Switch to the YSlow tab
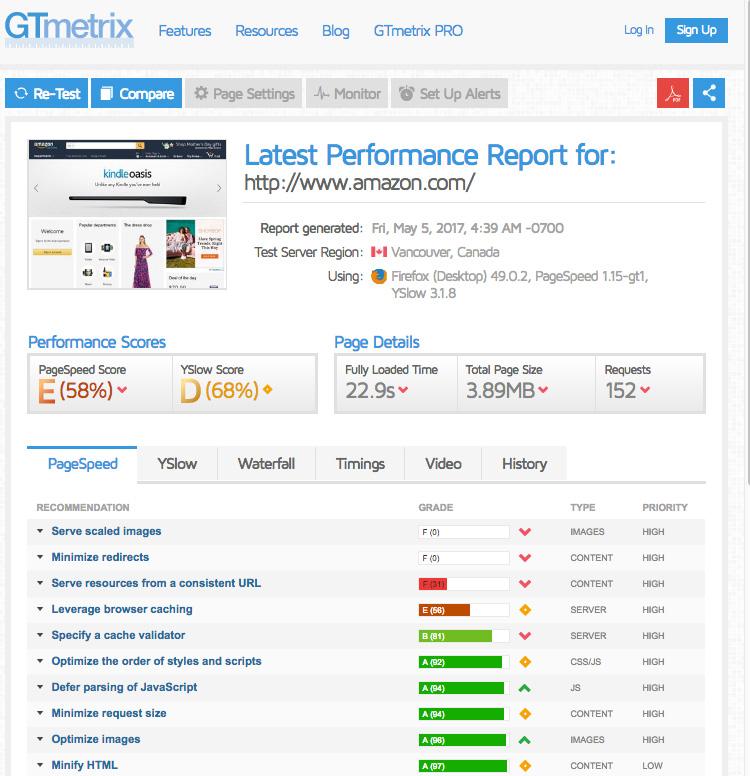This screenshot has width=750, height=776. point(177,464)
